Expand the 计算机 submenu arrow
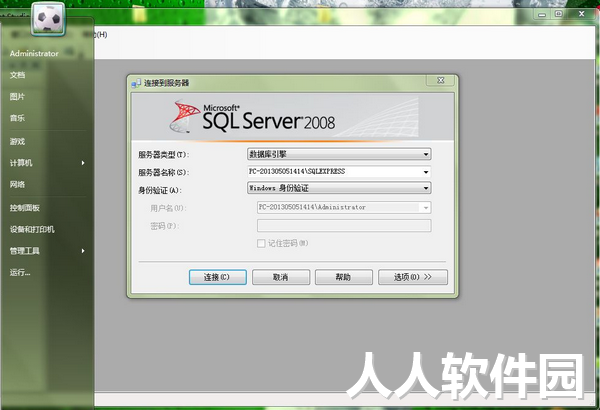600x410 pixels. pyautogui.click(x=83, y=163)
